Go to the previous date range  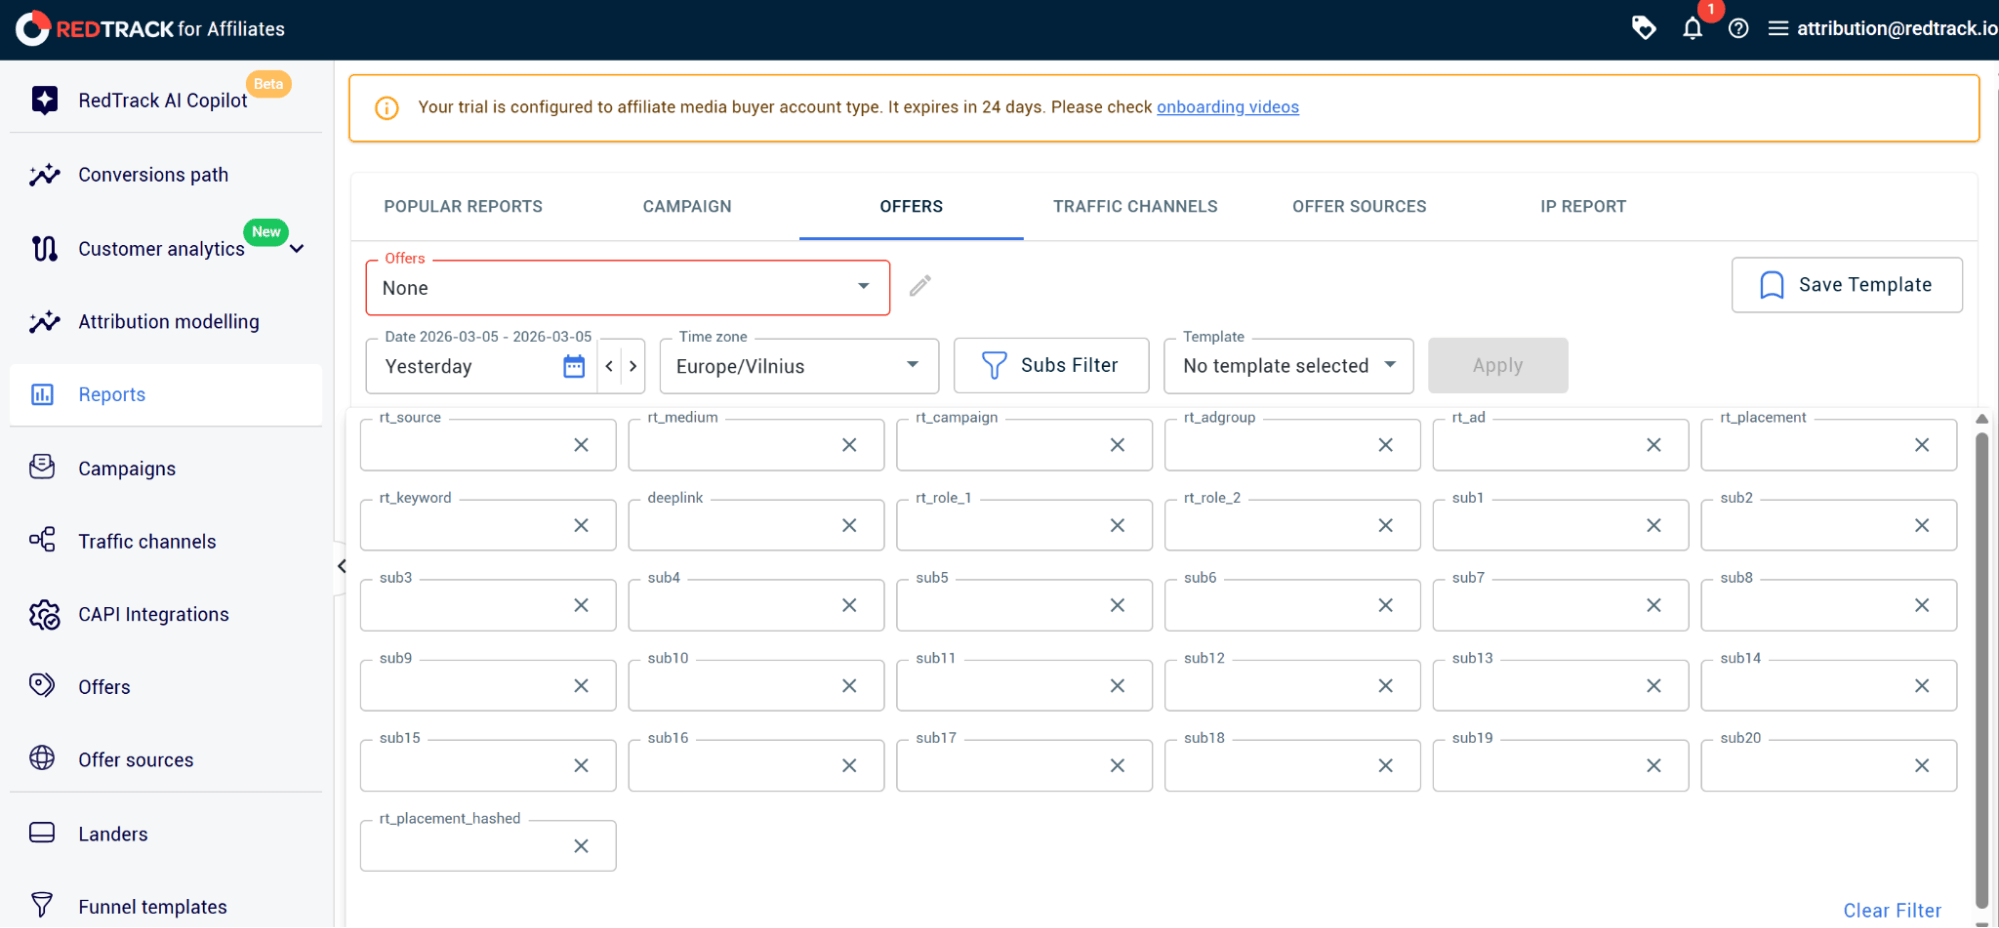609,366
